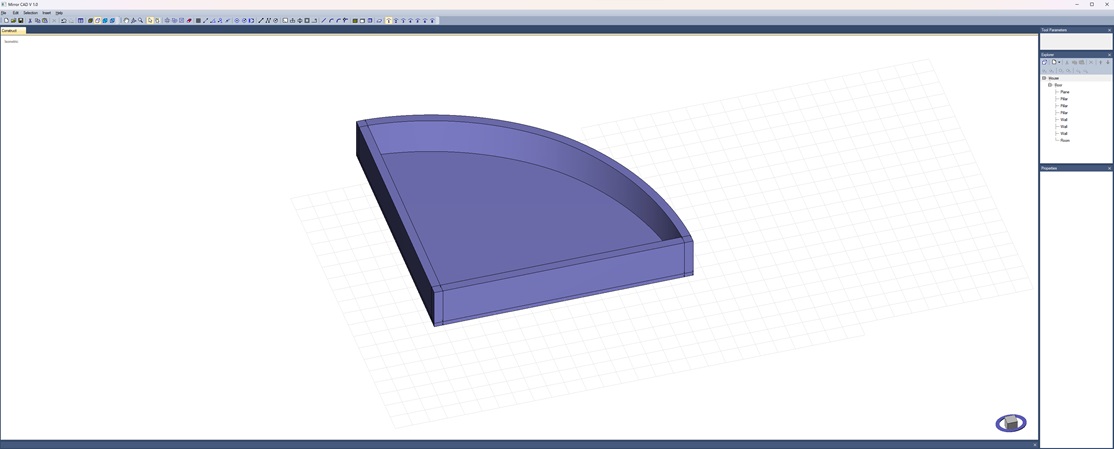Viewport: 1114px width, 449px height.
Task: Toggle the highlighted wireframe display mode button
Action: 97,20
